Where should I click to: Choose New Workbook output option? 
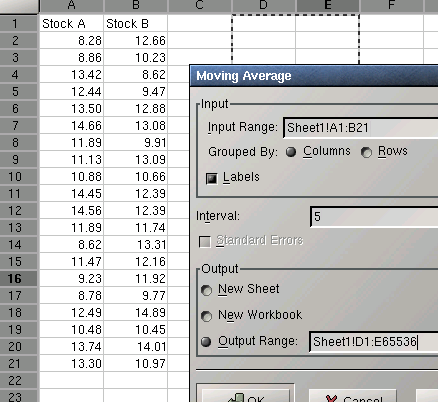206,316
